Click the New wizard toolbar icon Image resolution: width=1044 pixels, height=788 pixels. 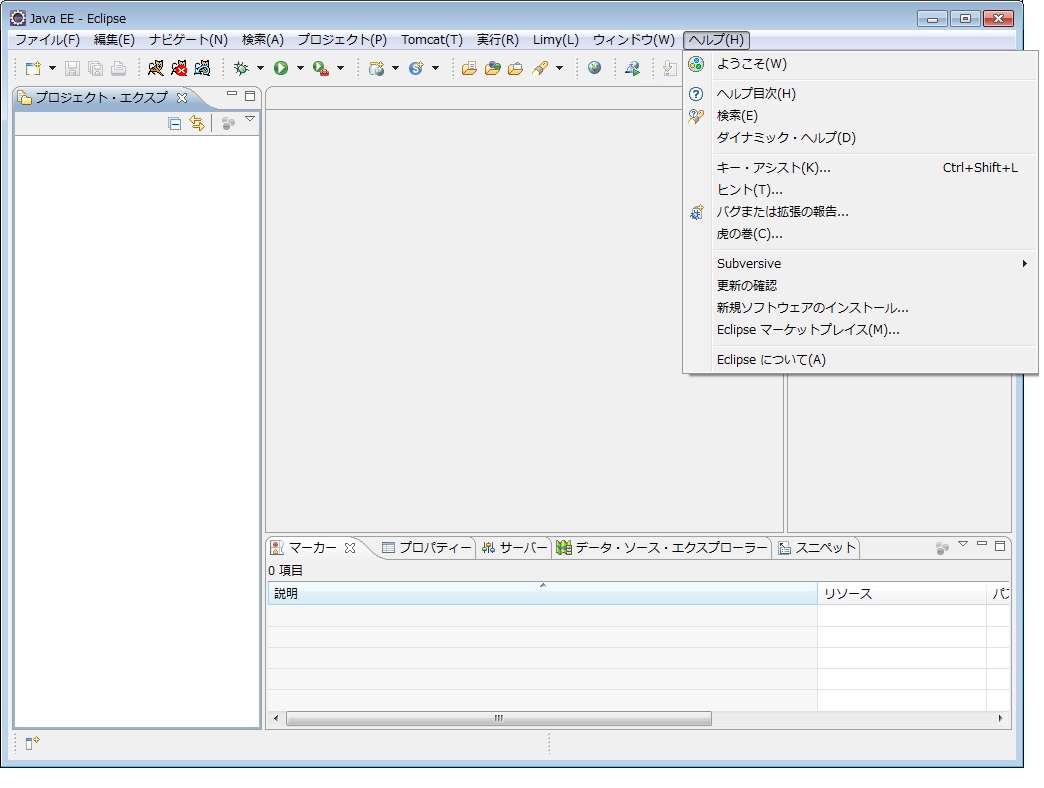33,68
